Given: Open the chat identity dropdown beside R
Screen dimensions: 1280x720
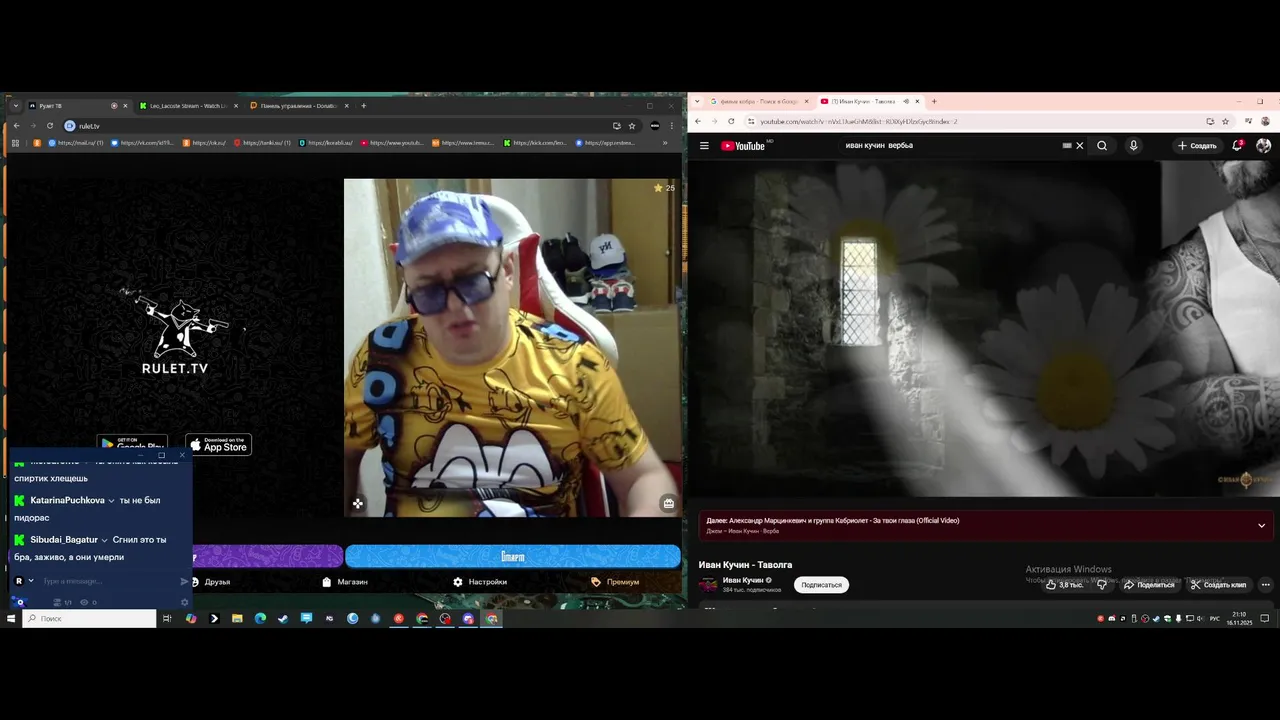Looking at the screenshot, I should point(31,581).
